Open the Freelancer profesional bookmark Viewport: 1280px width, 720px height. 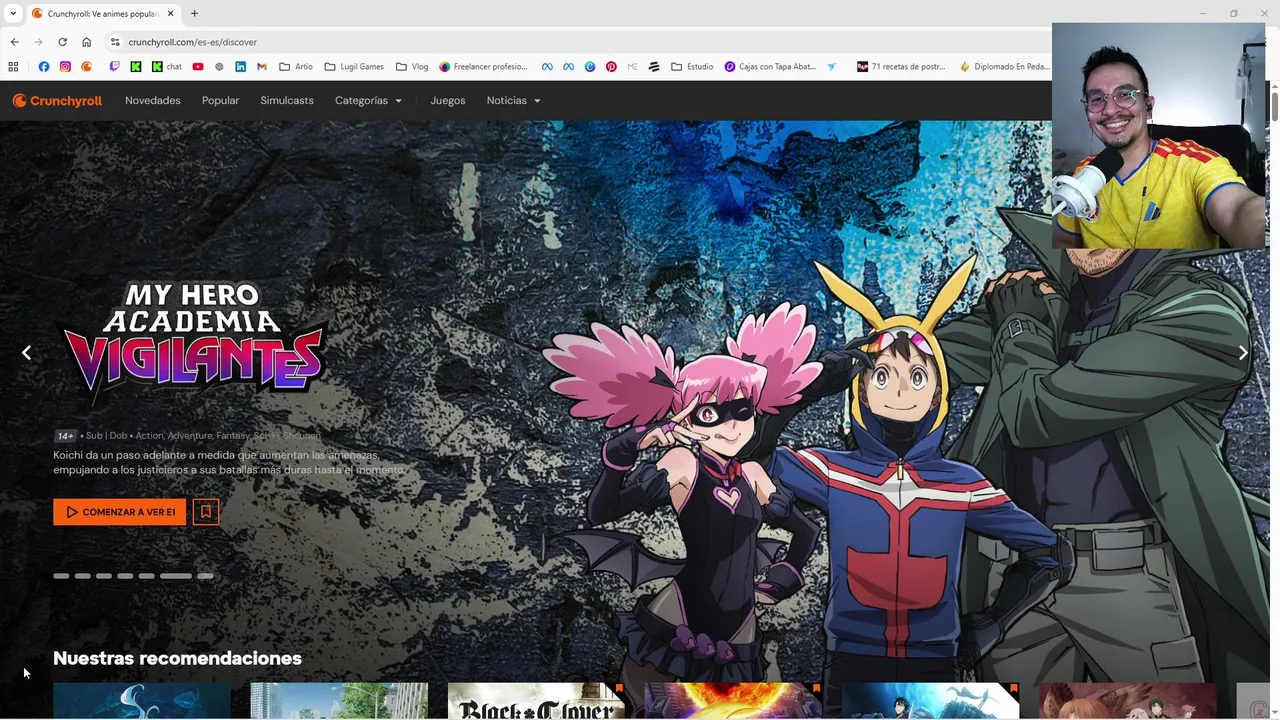(x=483, y=67)
